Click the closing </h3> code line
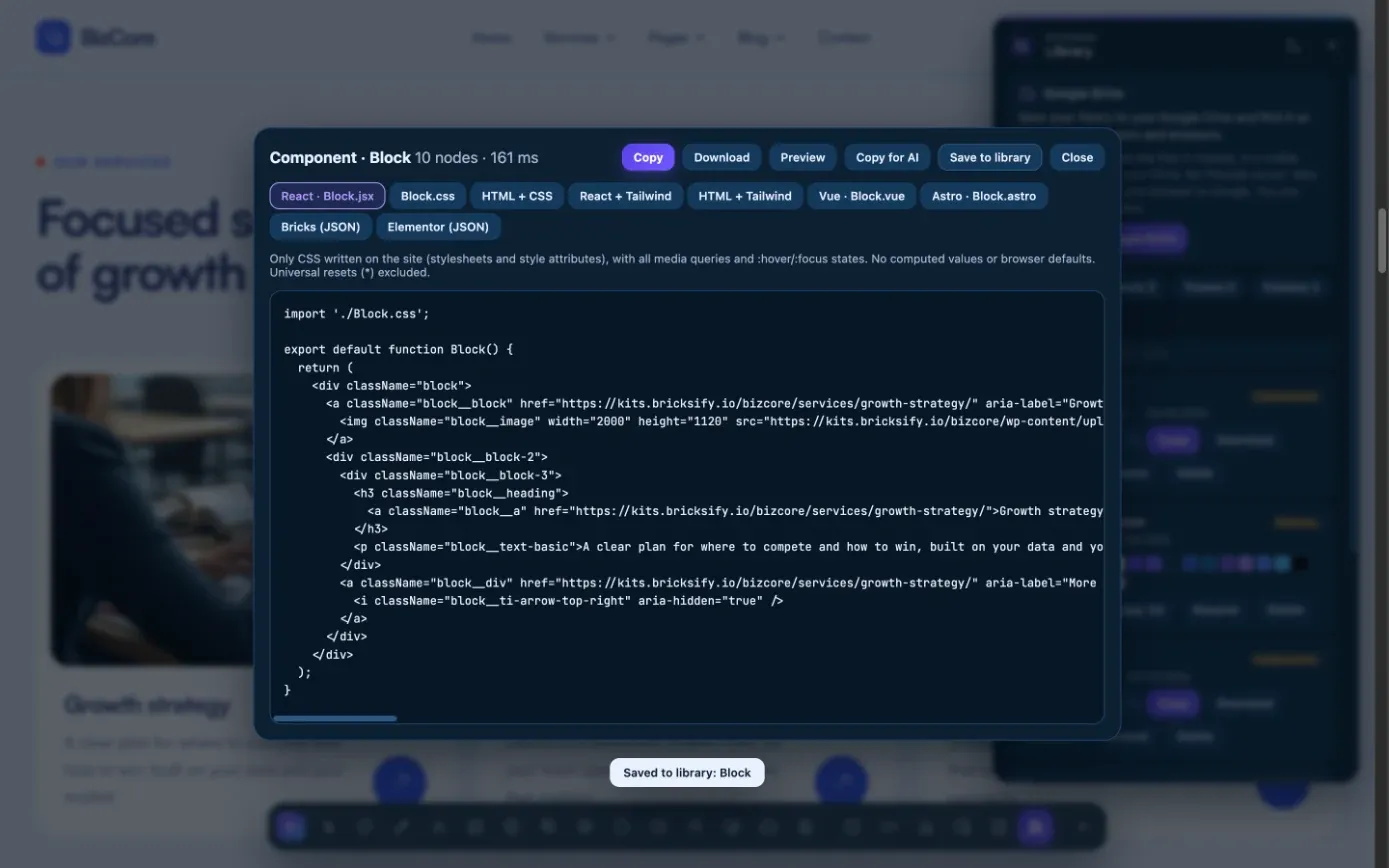 [371, 529]
